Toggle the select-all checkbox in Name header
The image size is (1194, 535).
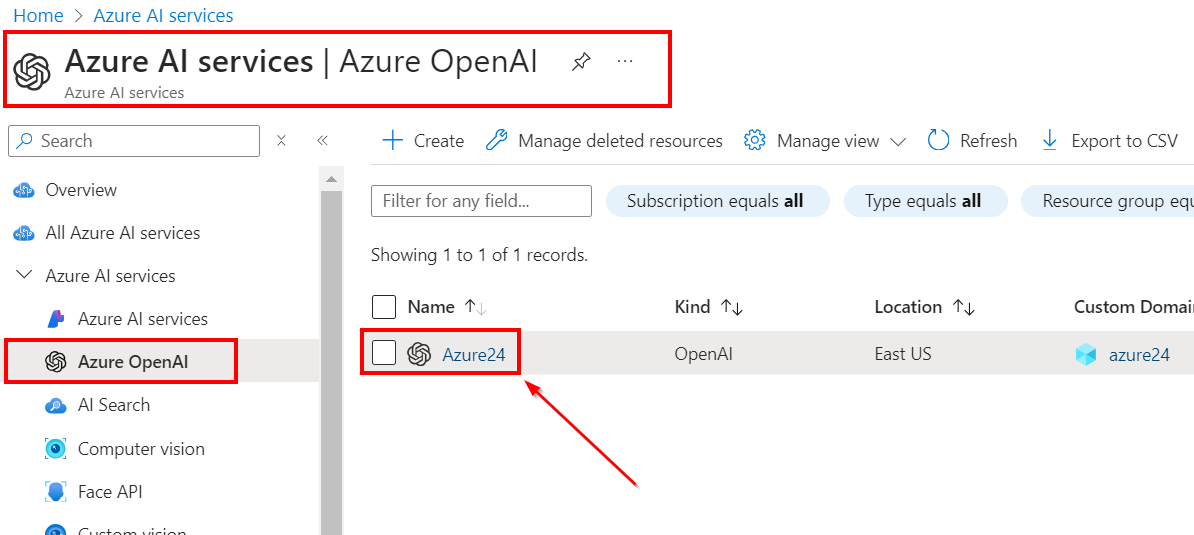tap(384, 307)
